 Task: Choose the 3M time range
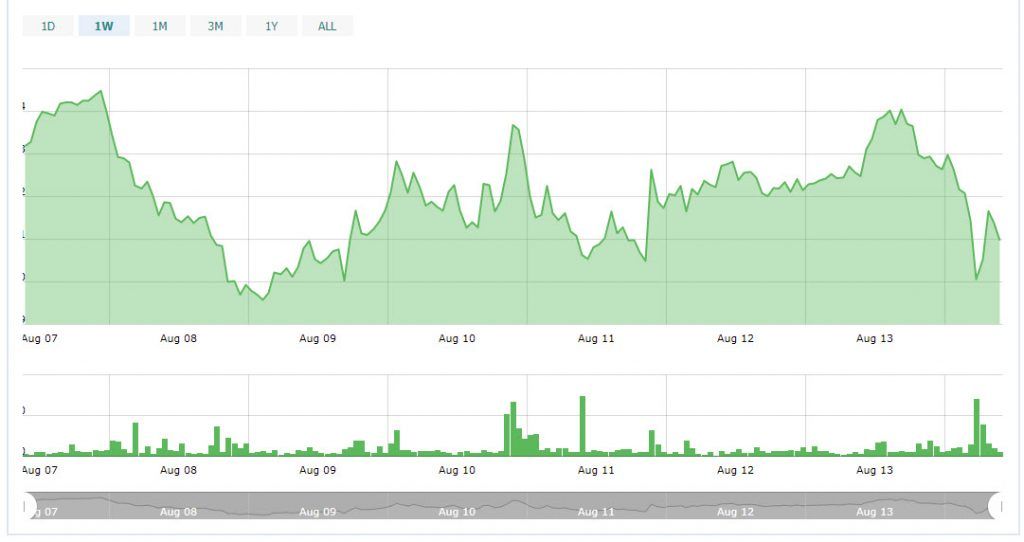point(216,26)
